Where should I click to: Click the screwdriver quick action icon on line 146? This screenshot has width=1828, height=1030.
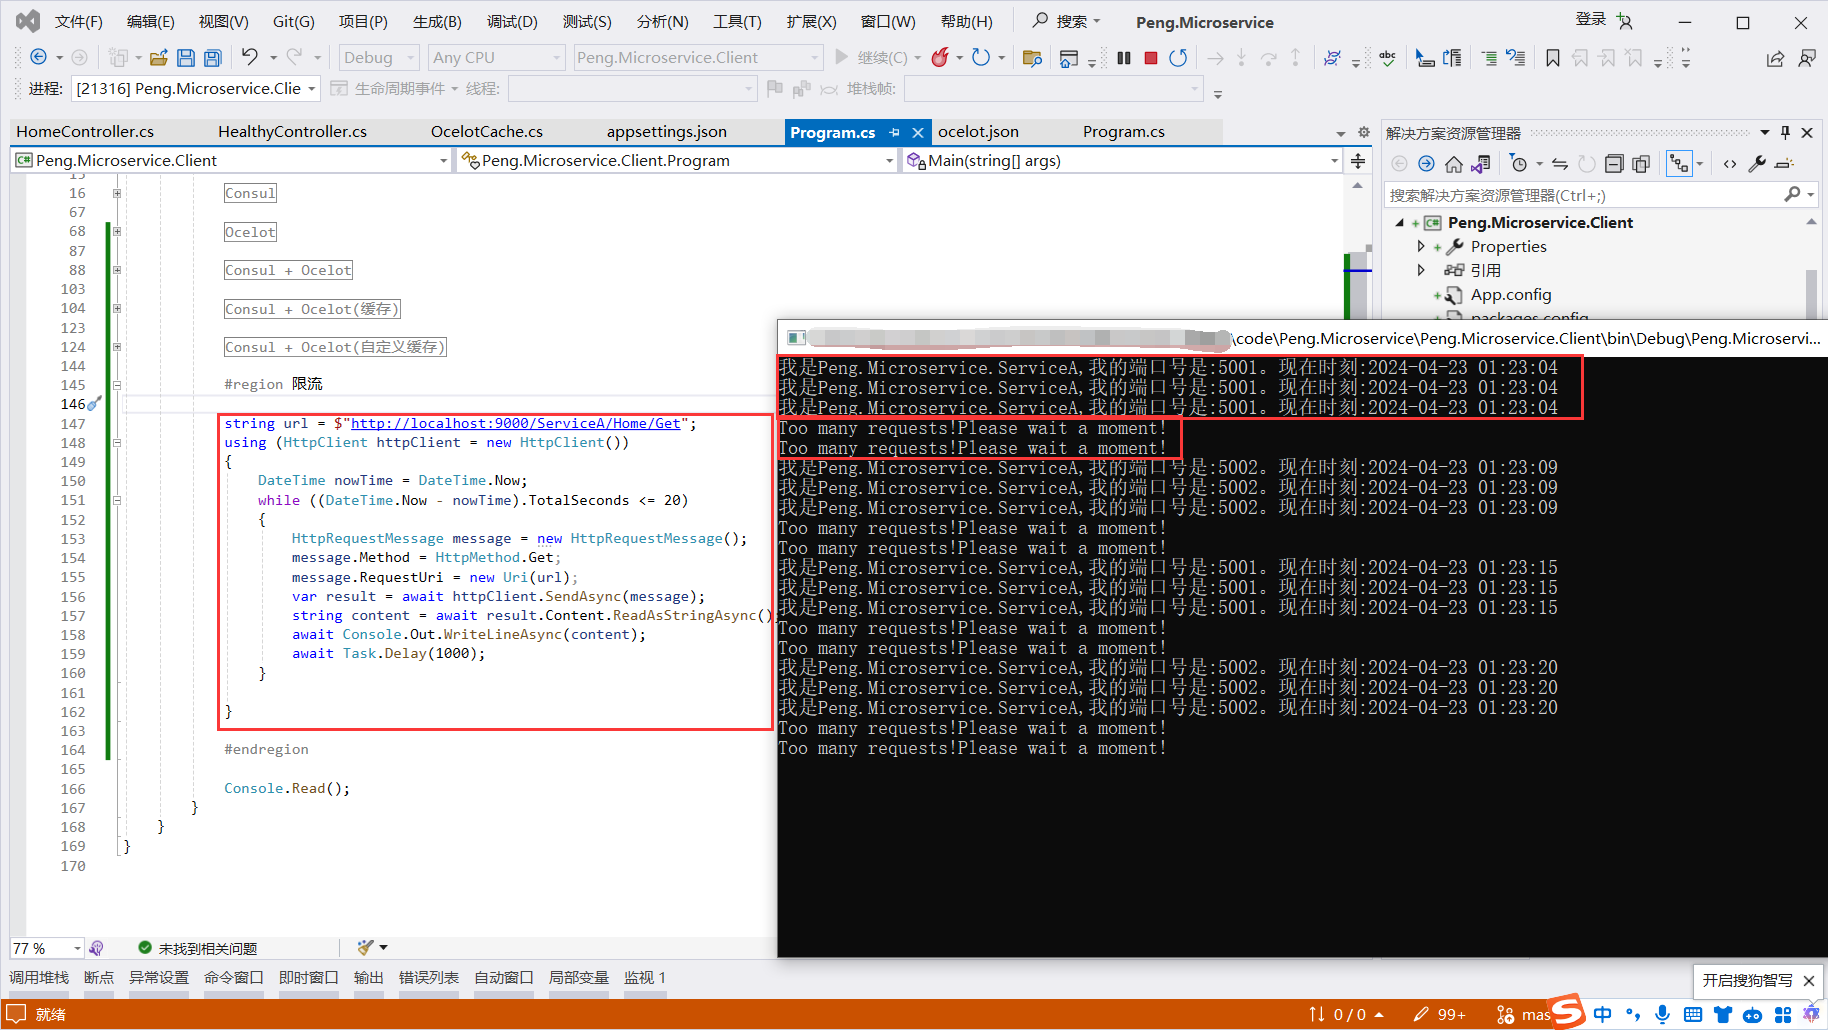pos(94,404)
